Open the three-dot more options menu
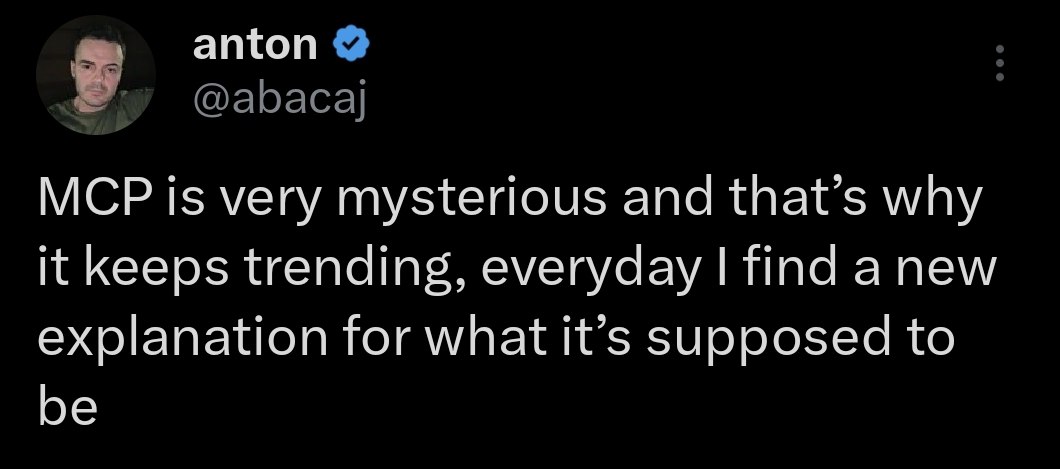The image size is (1060, 469). 996,65
